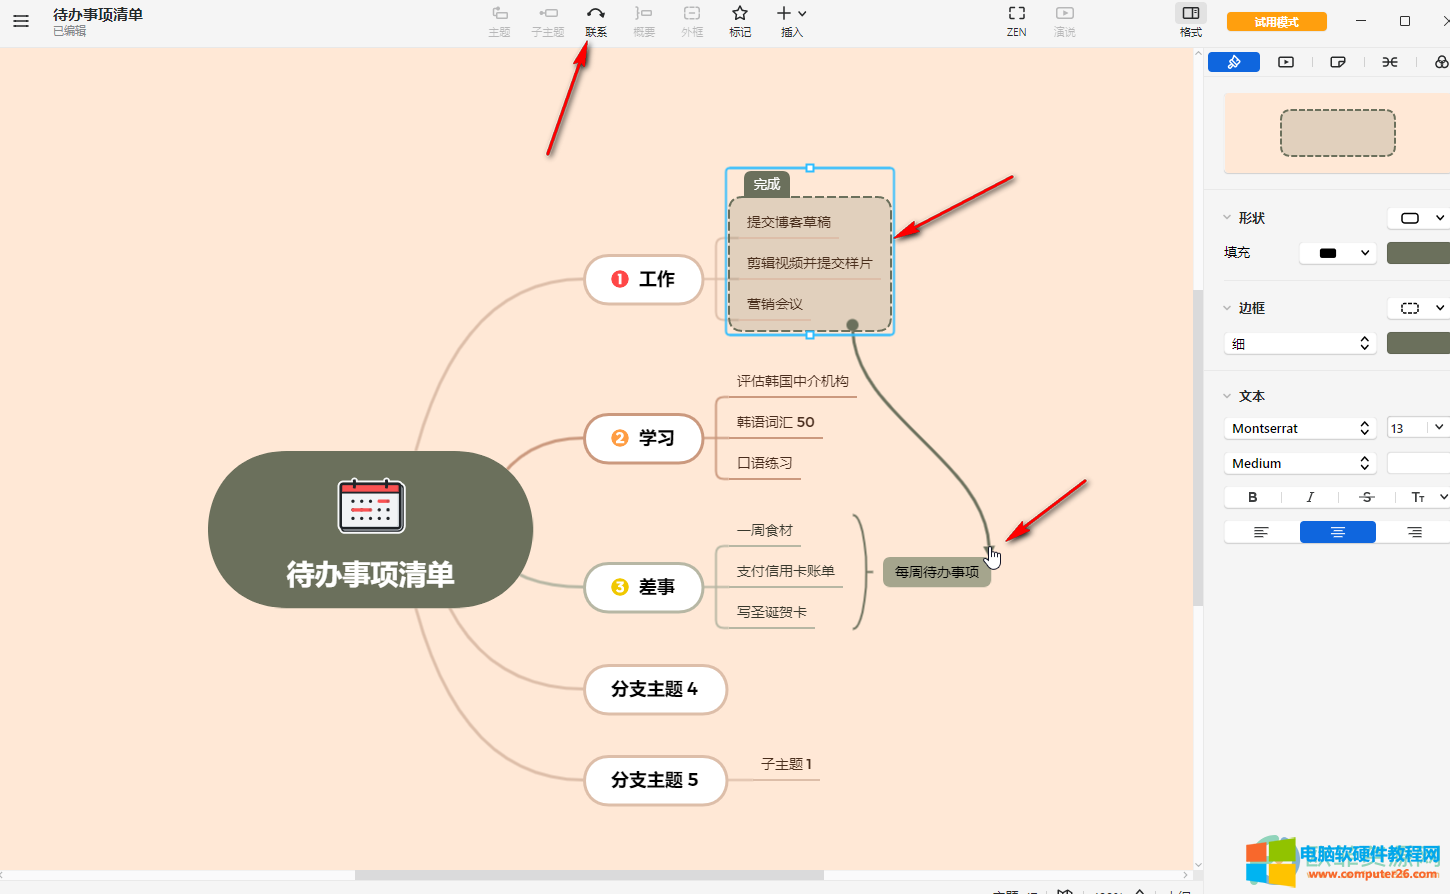Switch to the pitch tab in side panel
The height and width of the screenshot is (894, 1450).
1286,62
